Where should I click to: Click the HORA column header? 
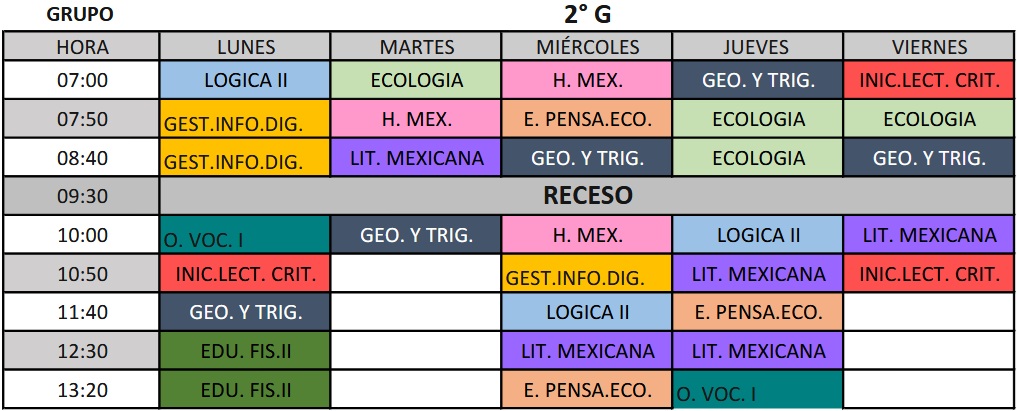pos(82,47)
